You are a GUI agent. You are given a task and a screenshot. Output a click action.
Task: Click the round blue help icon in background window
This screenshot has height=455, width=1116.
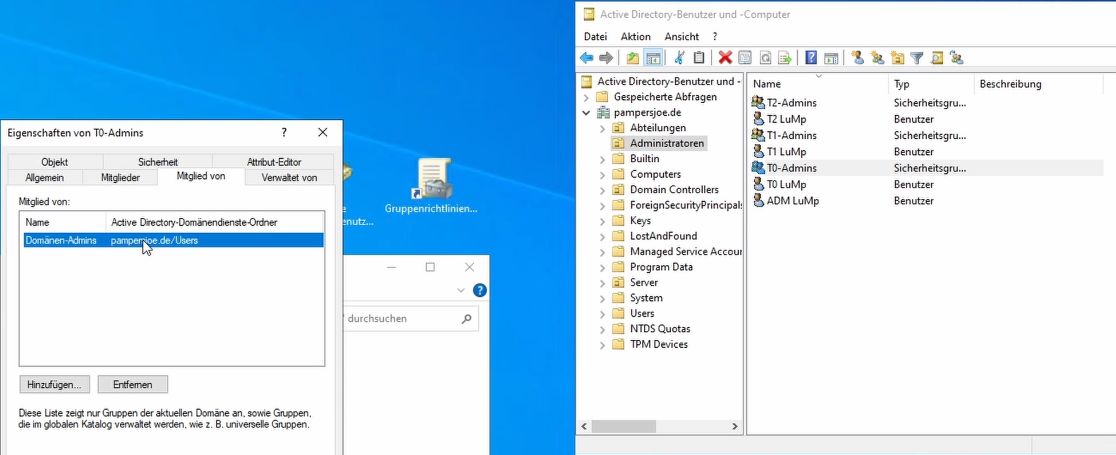480,290
